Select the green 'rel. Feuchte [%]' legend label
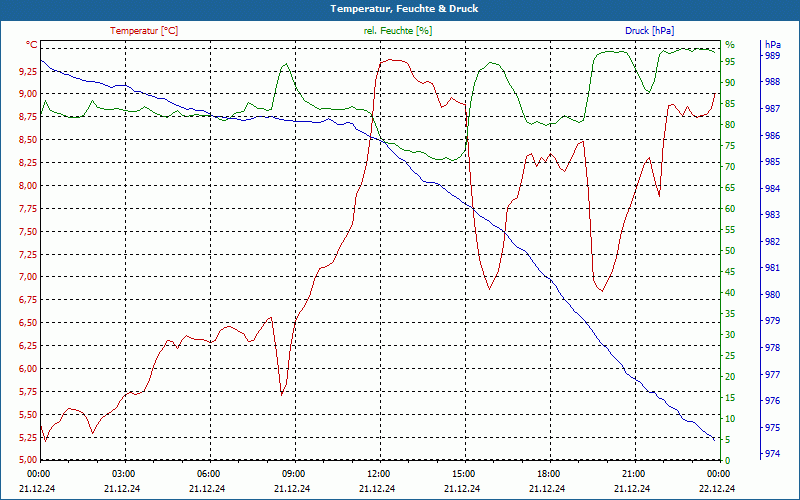Image resolution: width=800 pixels, height=500 pixels. pos(397,31)
